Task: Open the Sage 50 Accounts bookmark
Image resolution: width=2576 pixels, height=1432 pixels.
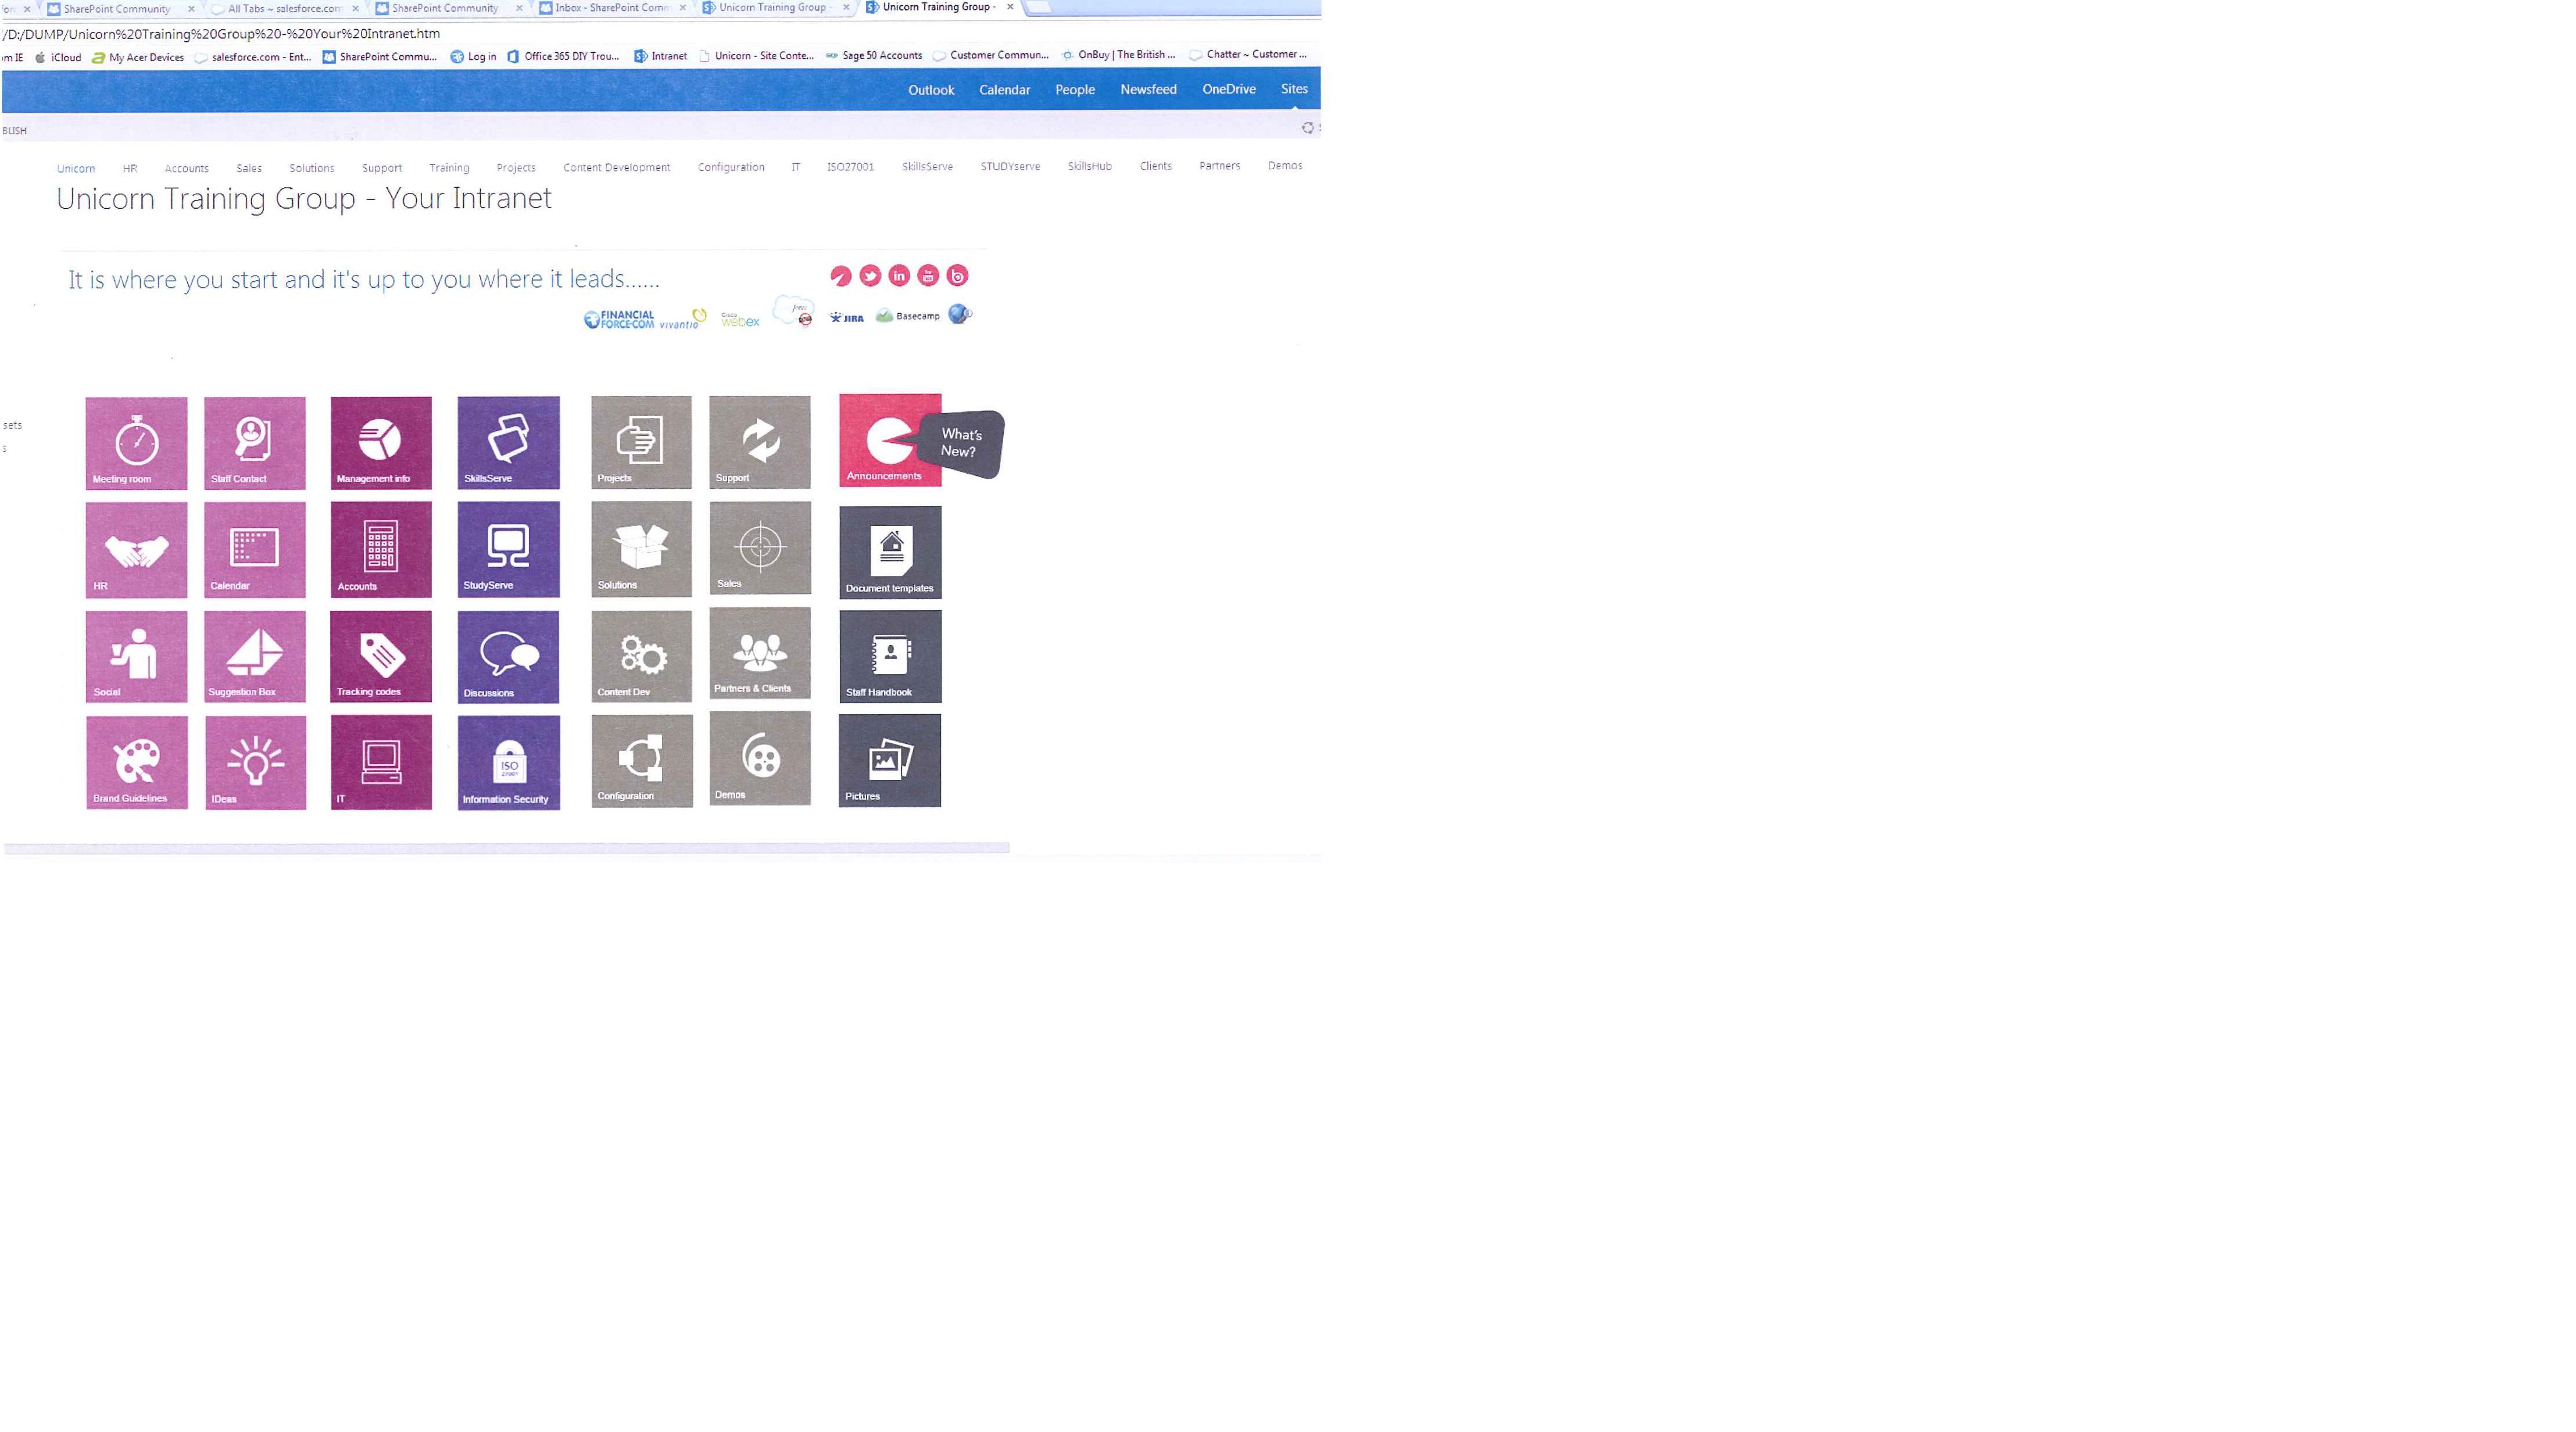Action: (874, 55)
